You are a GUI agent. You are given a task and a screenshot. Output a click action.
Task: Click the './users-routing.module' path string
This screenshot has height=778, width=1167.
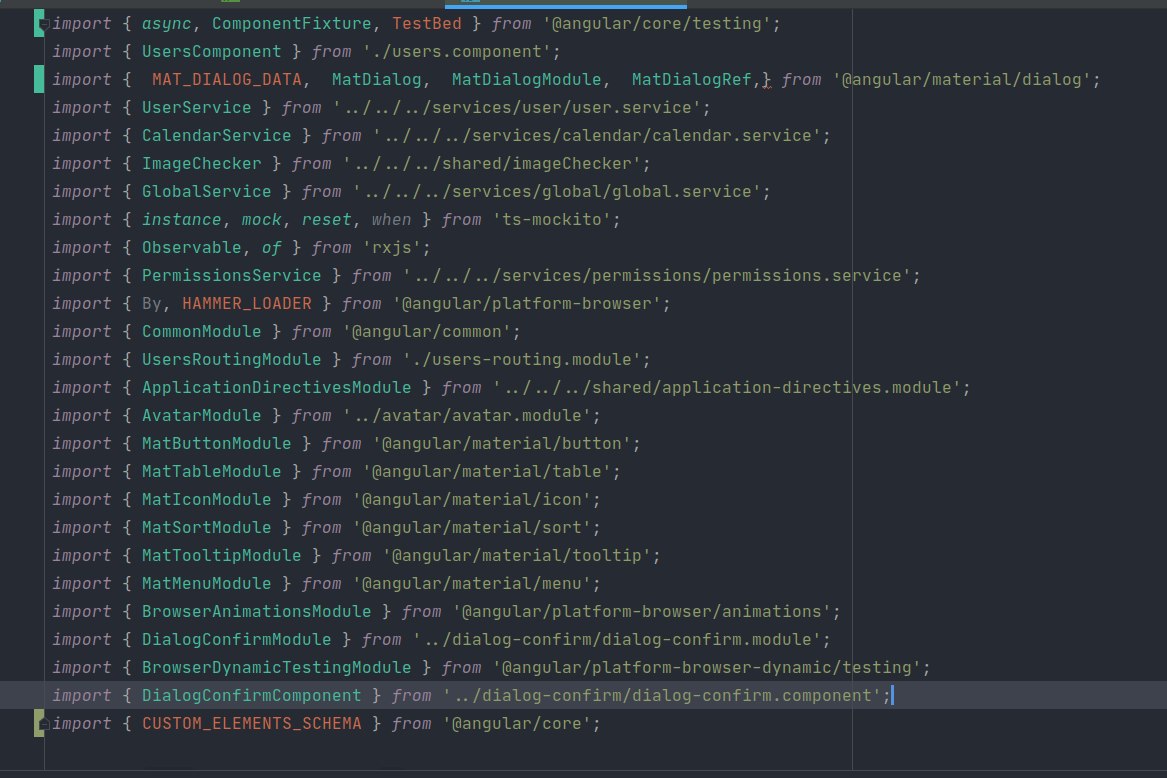[x=522, y=360]
